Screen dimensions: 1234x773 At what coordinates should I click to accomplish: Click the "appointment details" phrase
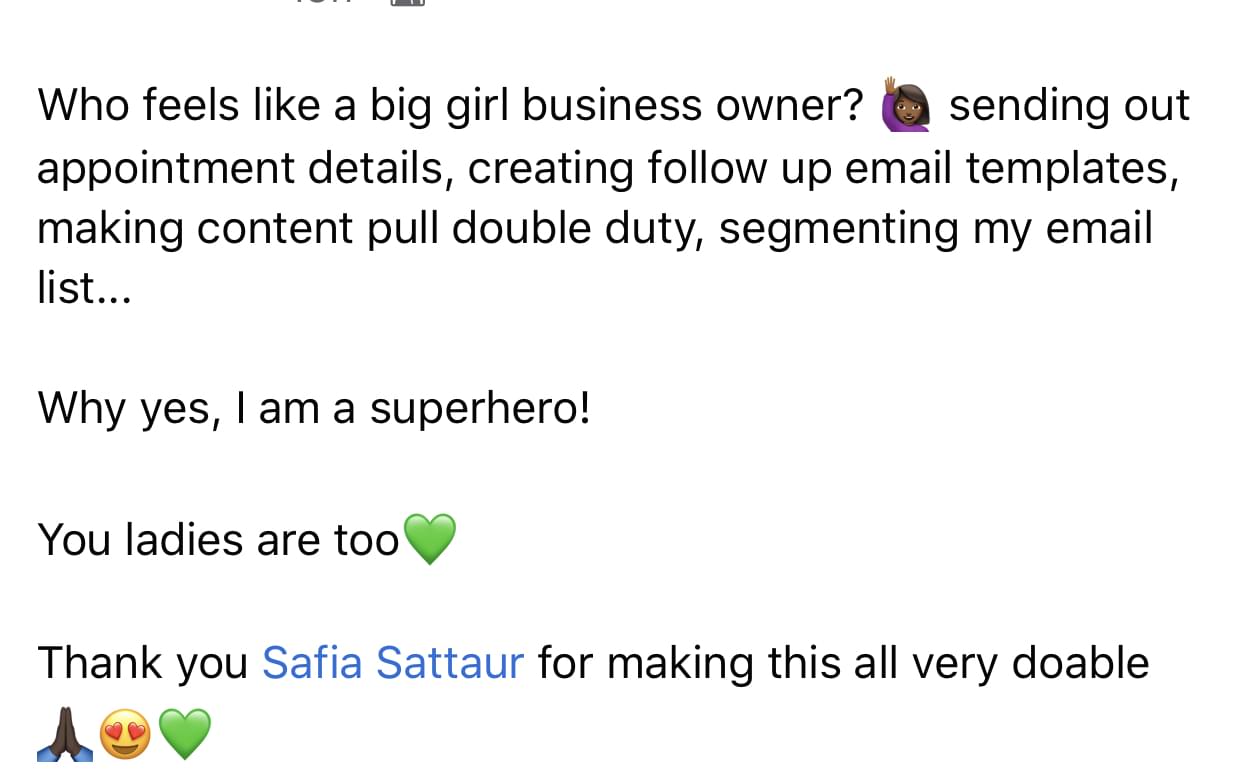pyautogui.click(x=240, y=168)
